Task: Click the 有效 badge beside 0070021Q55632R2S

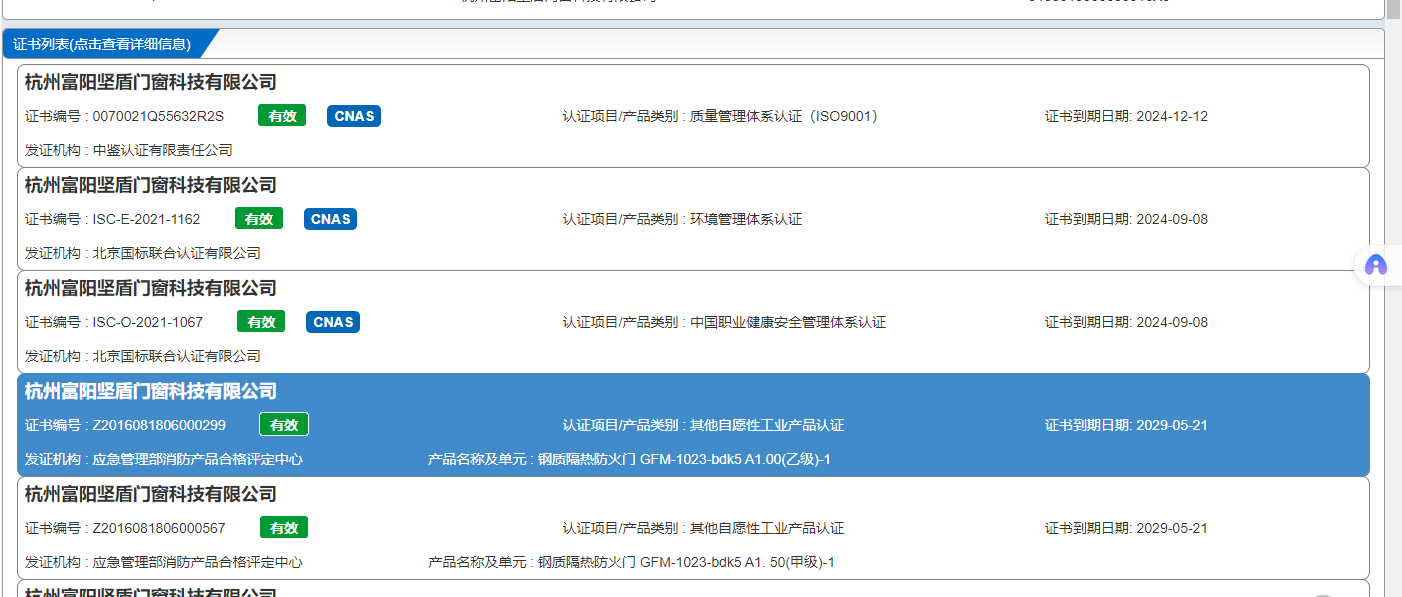Action: coord(282,116)
